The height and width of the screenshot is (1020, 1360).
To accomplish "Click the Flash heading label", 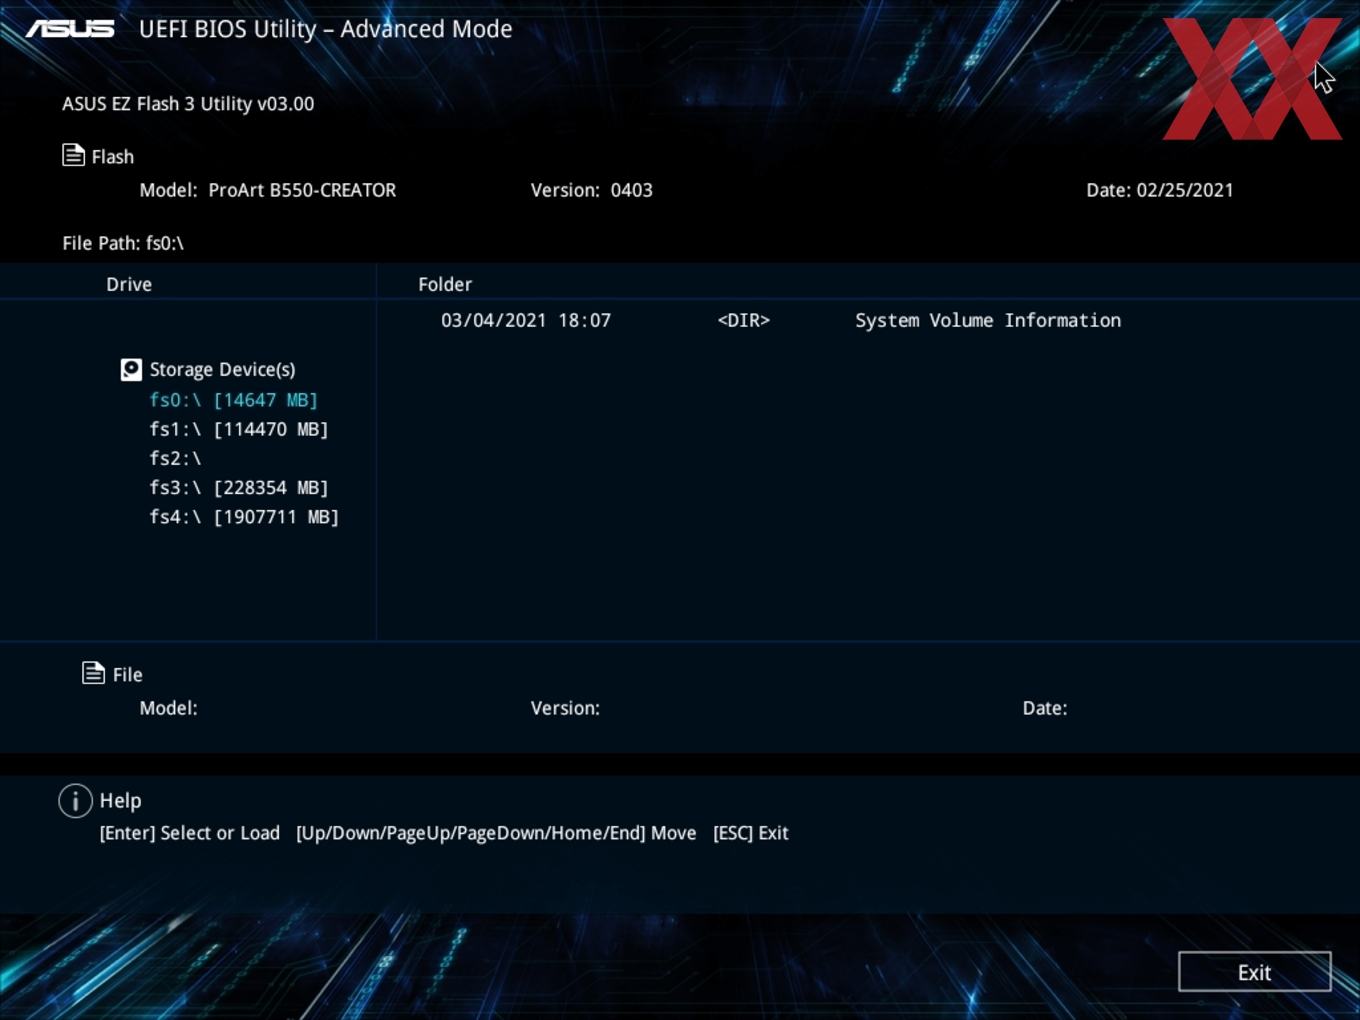I will click(113, 157).
